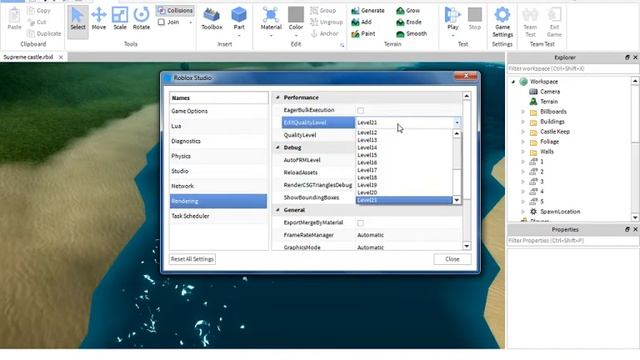640x360 pixels.
Task: Select Level21 in dropdown list
Action: click(404, 200)
